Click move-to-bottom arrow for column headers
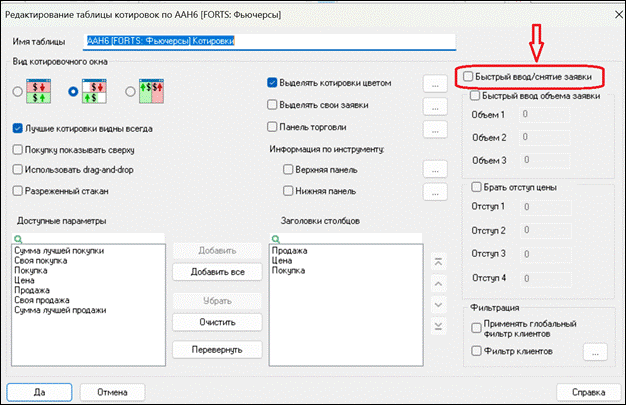626x405 pixels. [436, 326]
